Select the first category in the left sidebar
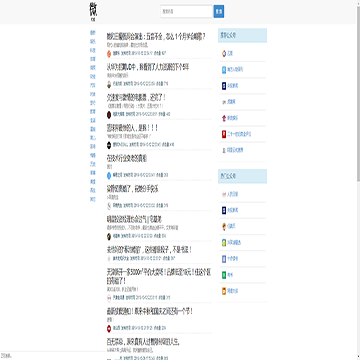Viewport: 360px width, 360px height. click(93, 33)
